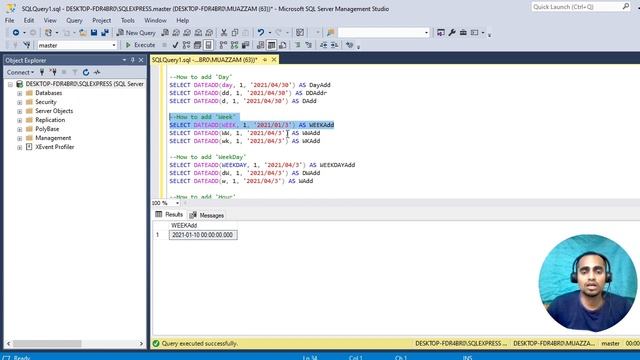Expand the Management folder

coord(19,138)
